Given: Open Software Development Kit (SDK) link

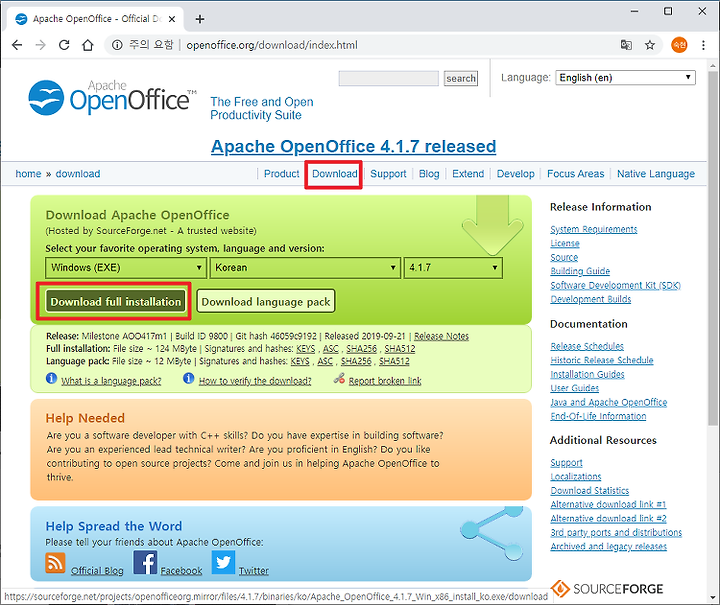Looking at the screenshot, I should 615,286.
